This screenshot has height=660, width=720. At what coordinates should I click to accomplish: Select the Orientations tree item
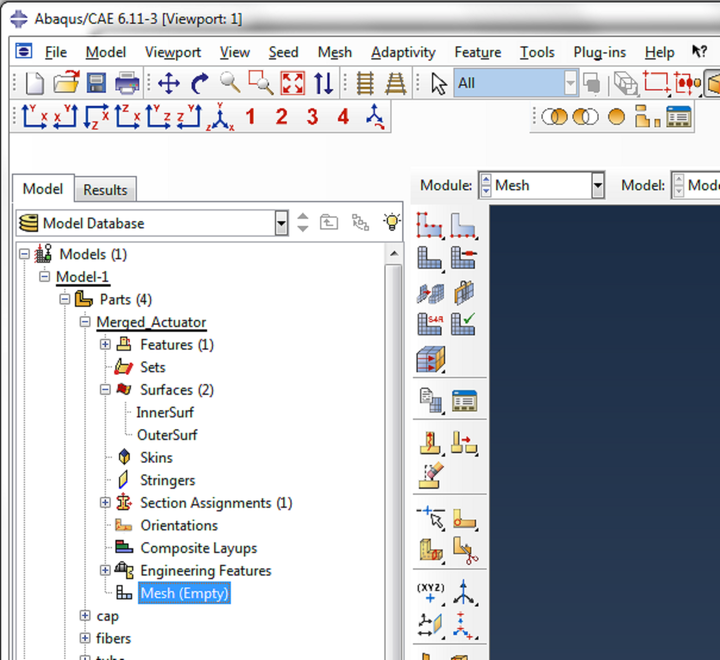(x=179, y=525)
